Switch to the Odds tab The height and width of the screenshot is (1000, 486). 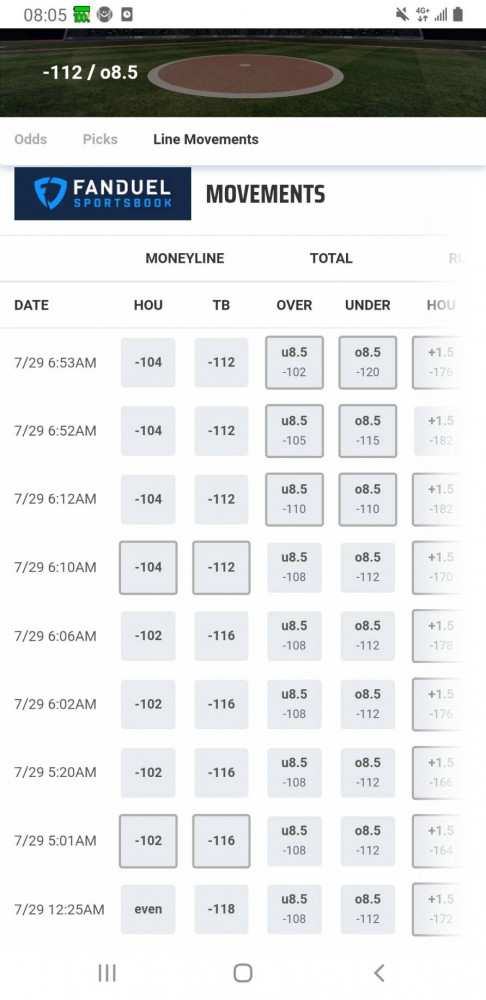[x=31, y=139]
